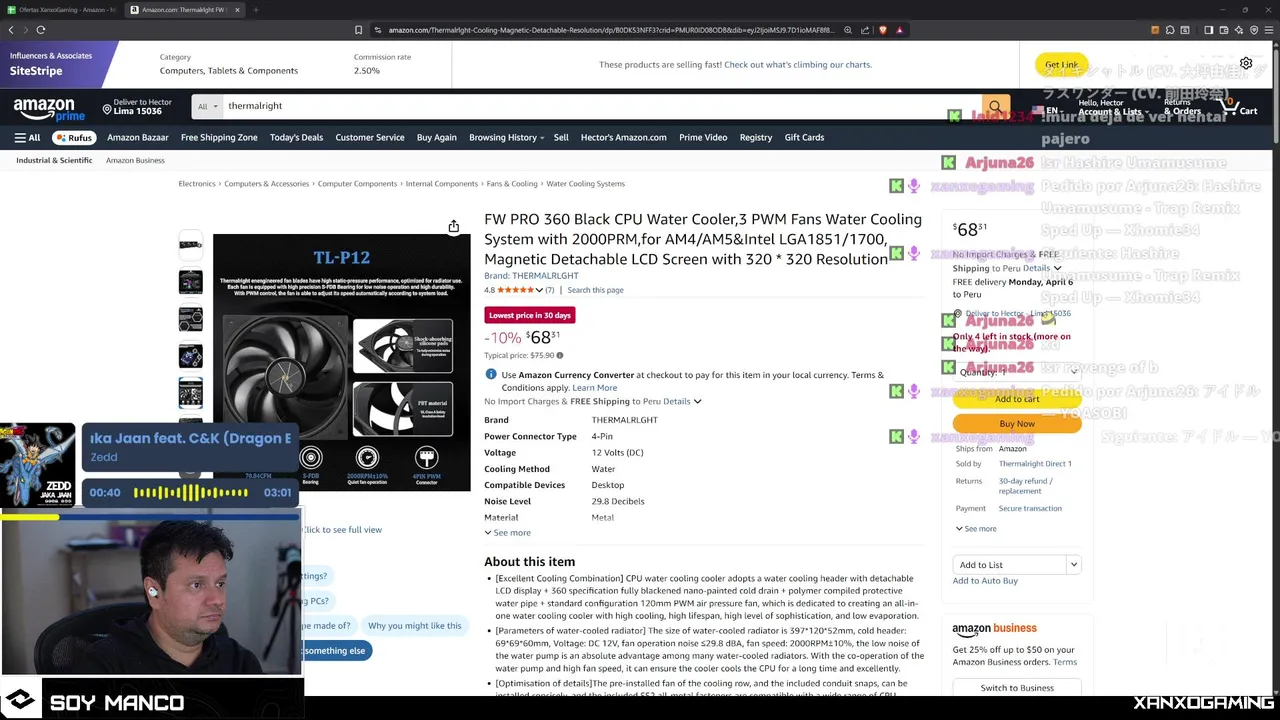
Task: Expand the star rating breakdown chevron
Action: (539, 290)
